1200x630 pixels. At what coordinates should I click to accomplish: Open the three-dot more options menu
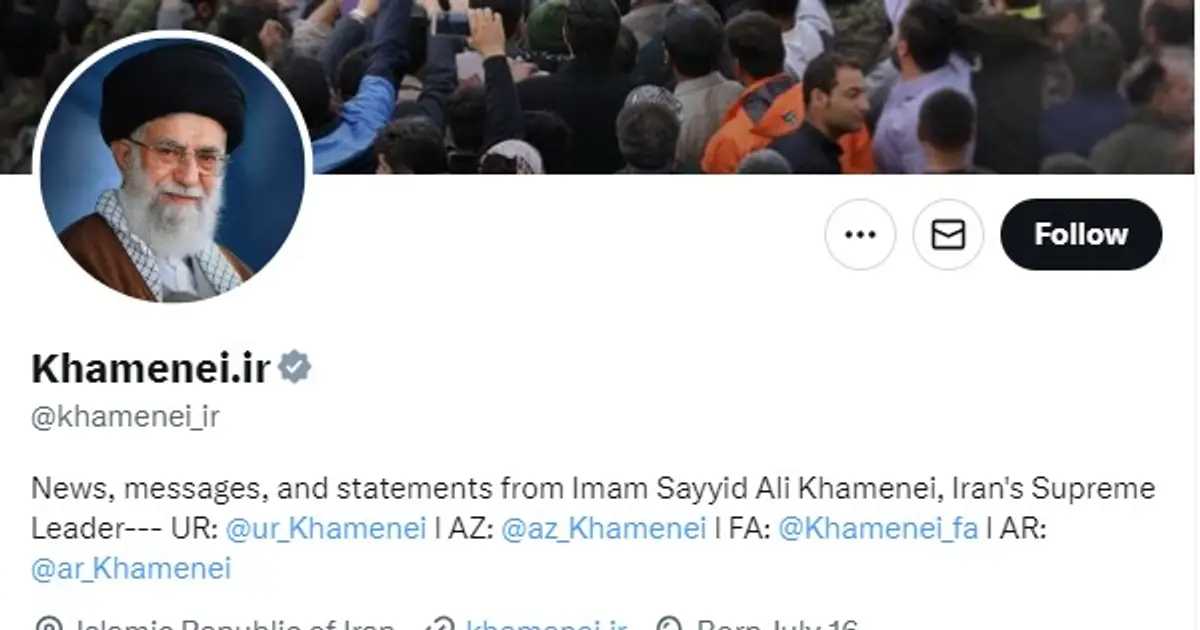click(x=860, y=234)
